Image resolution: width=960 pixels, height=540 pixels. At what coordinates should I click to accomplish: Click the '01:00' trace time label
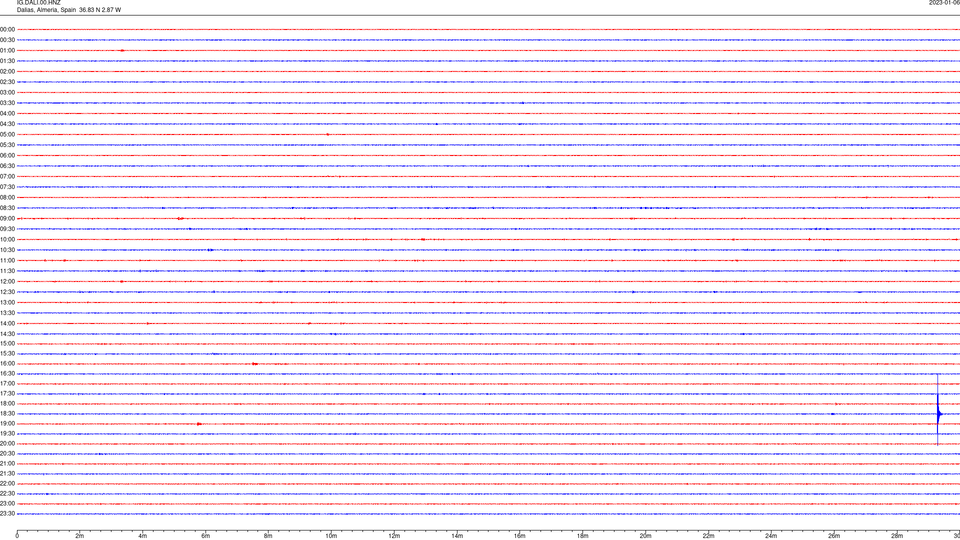coord(7,51)
